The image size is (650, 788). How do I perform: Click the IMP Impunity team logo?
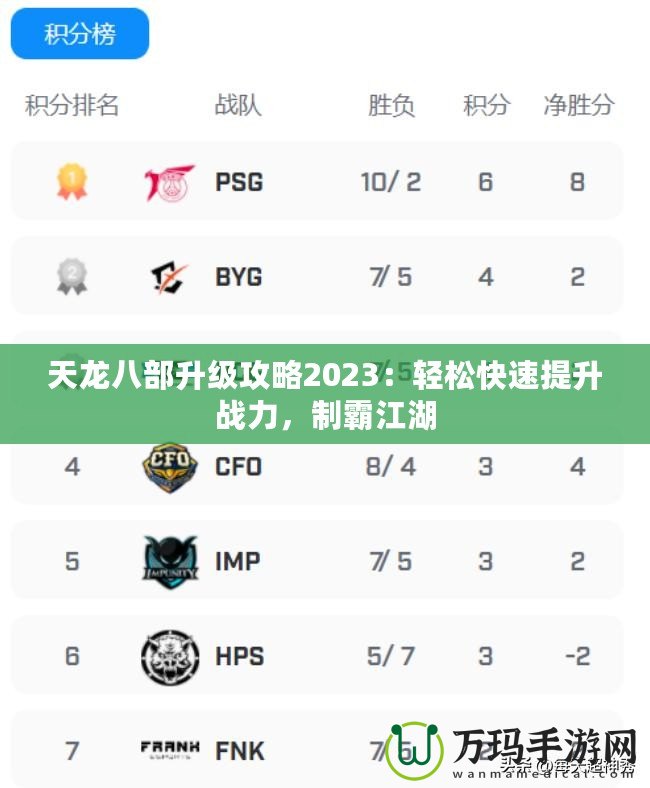[170, 562]
